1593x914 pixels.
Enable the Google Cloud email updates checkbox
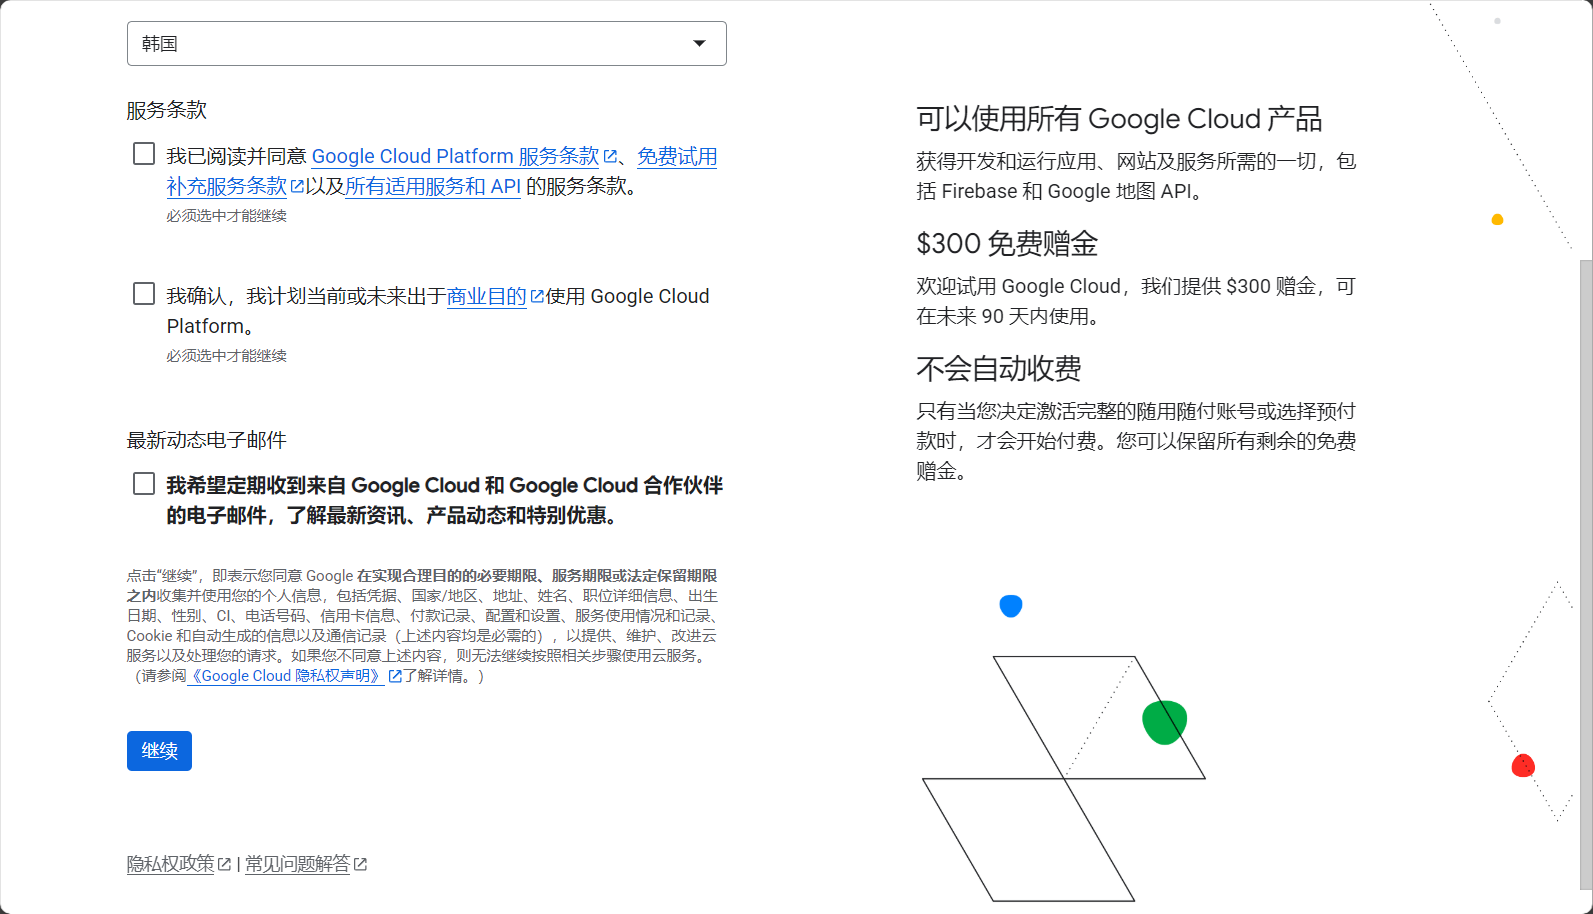click(144, 484)
